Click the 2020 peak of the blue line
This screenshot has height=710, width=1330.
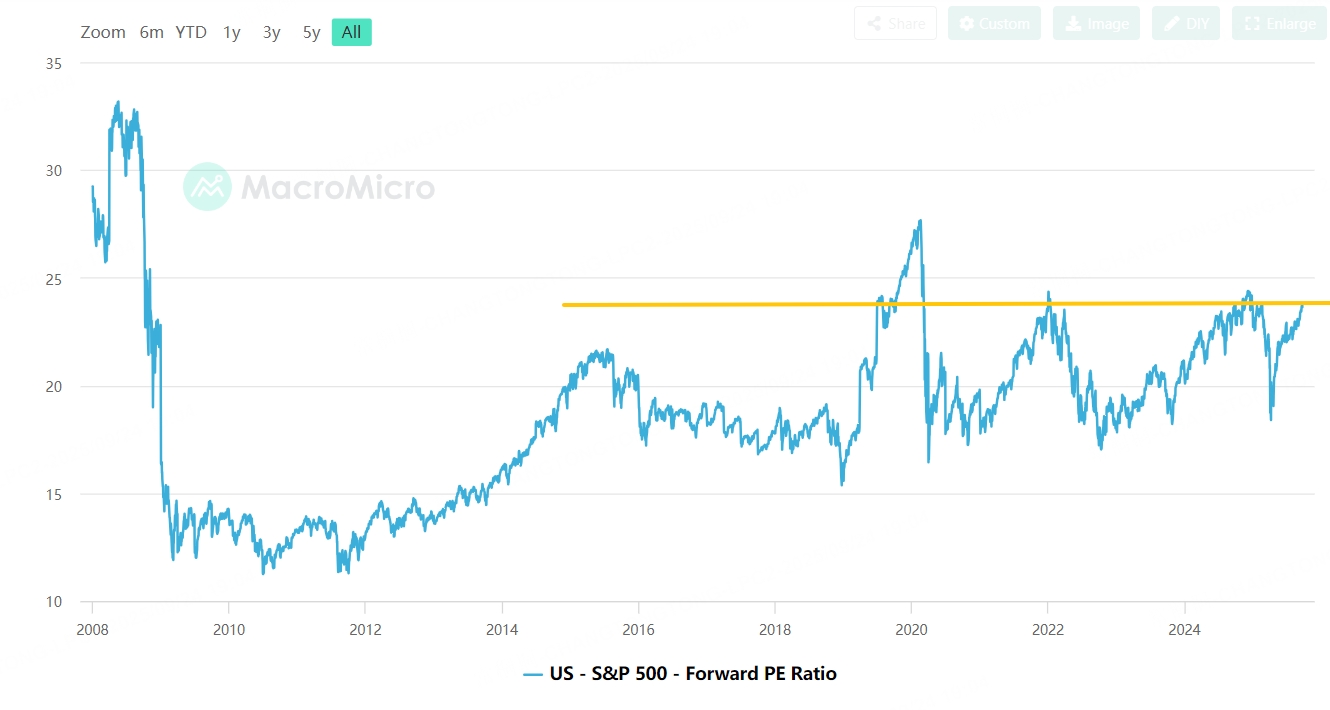click(x=919, y=221)
